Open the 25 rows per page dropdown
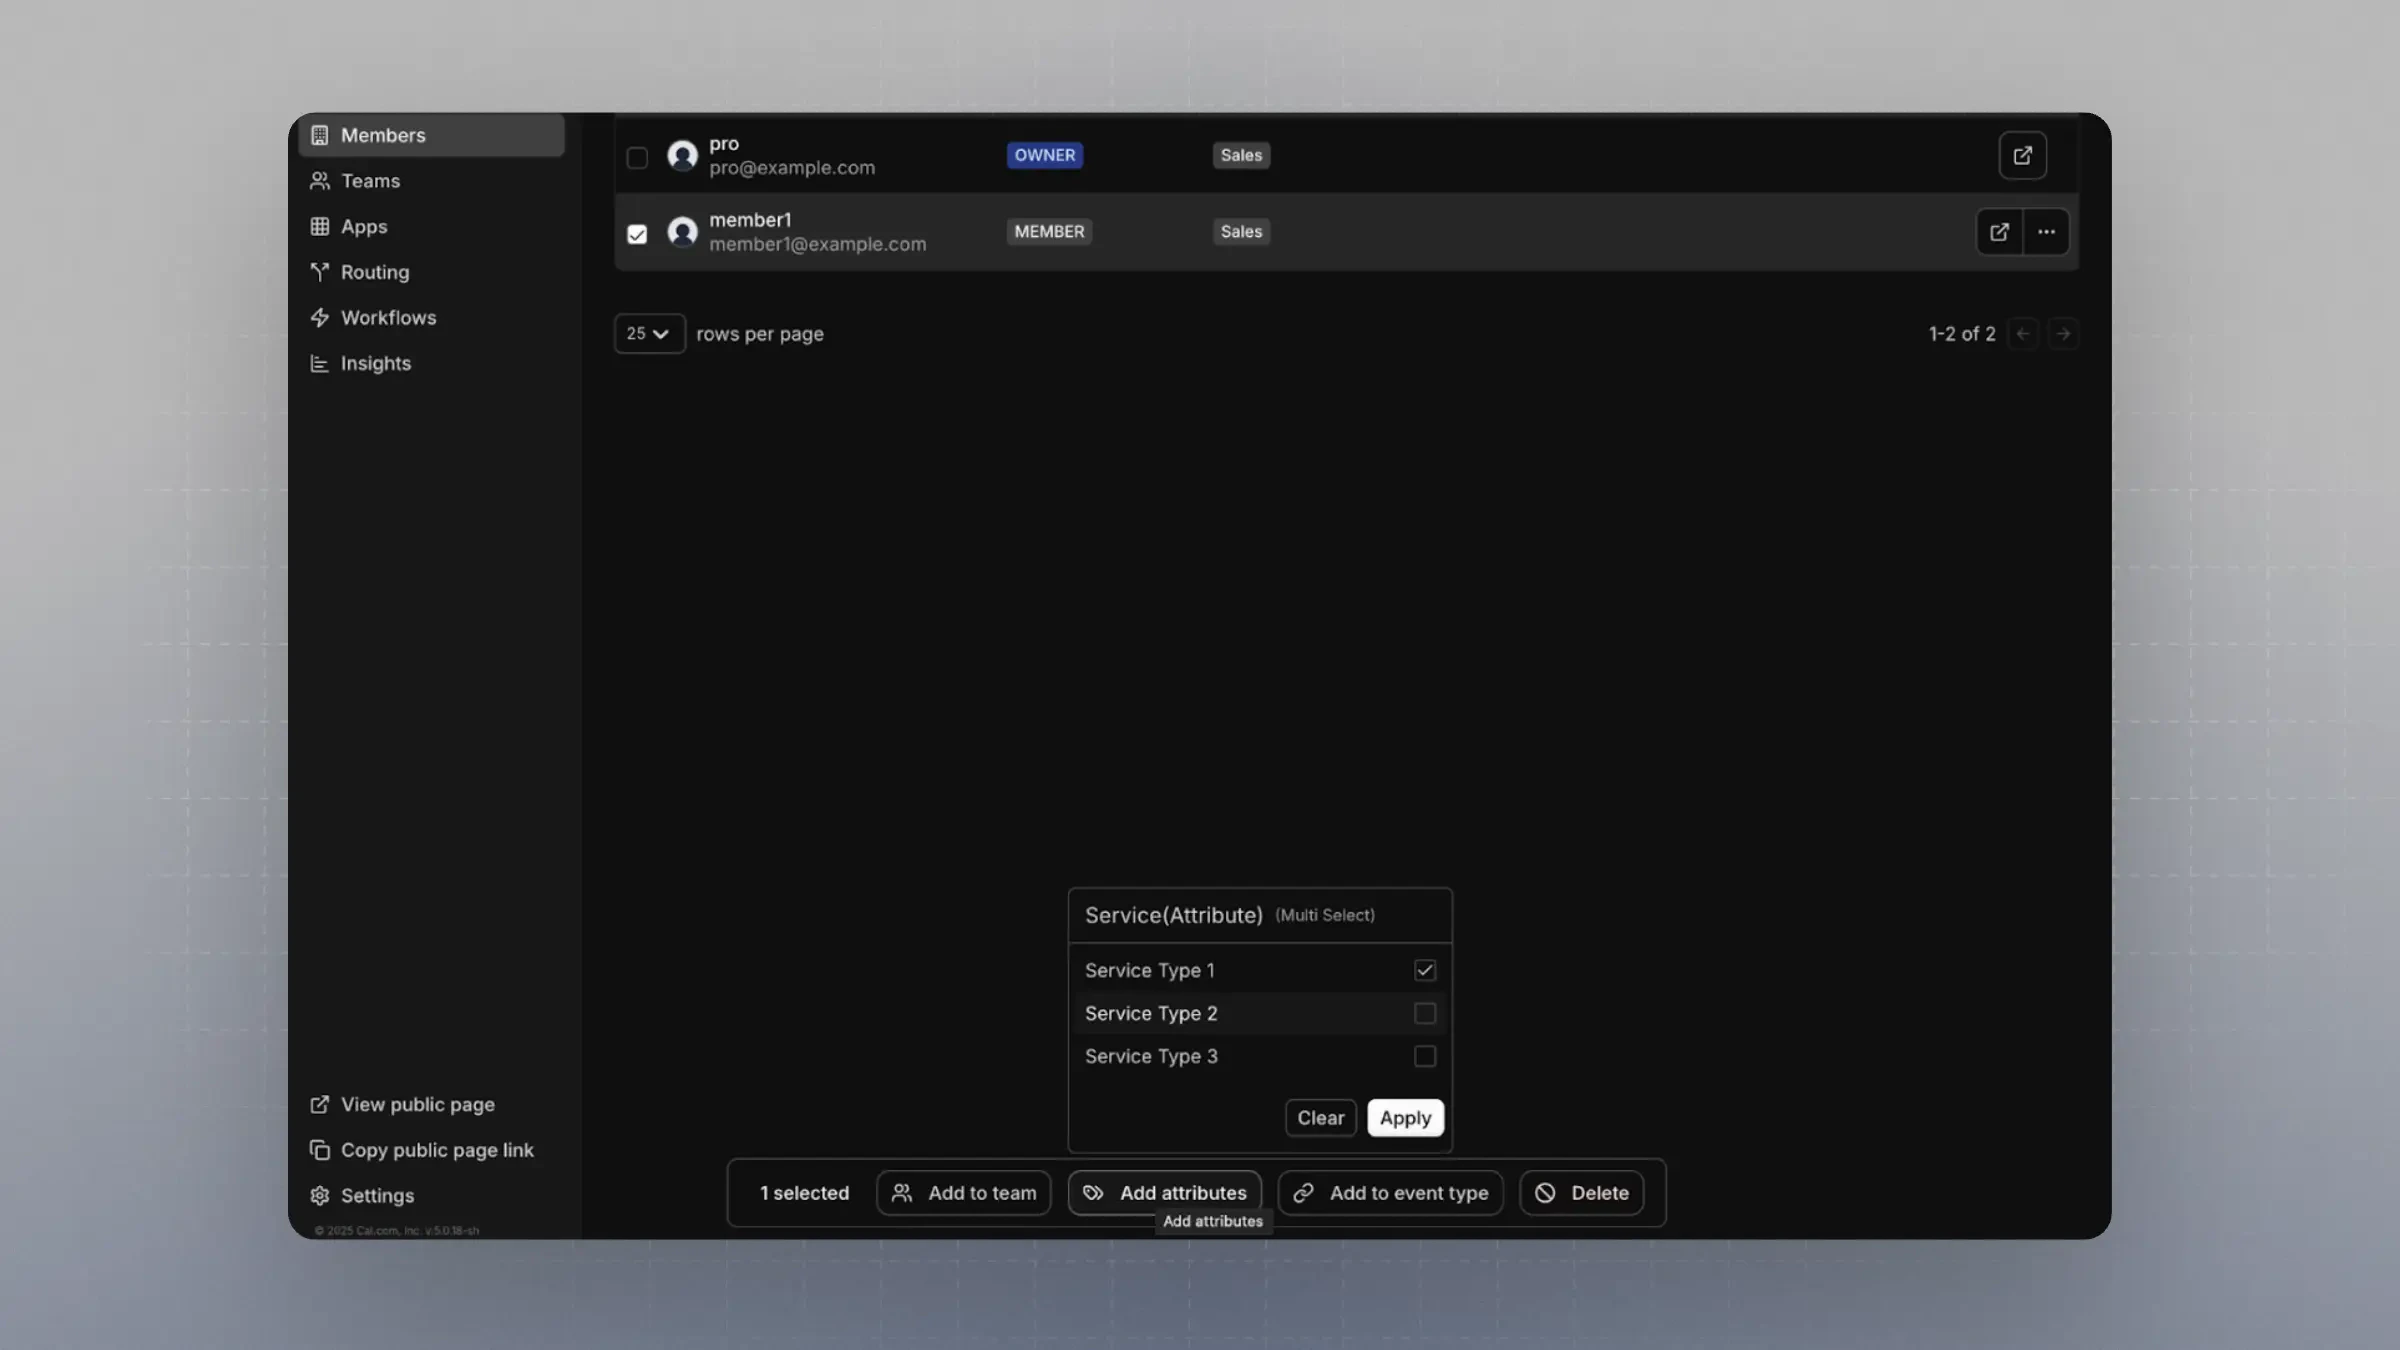 649,334
